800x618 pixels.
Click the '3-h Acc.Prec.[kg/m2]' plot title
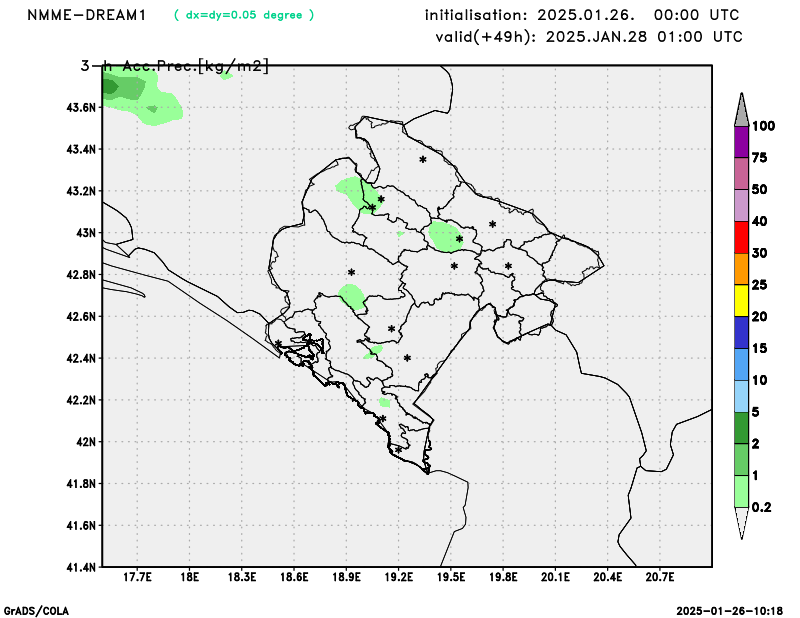click(x=174, y=66)
